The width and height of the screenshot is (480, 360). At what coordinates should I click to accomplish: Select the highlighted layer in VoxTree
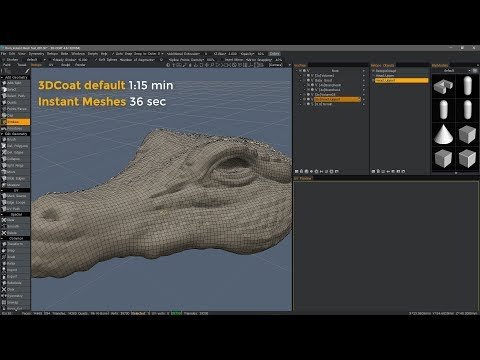pyautogui.click(x=337, y=99)
